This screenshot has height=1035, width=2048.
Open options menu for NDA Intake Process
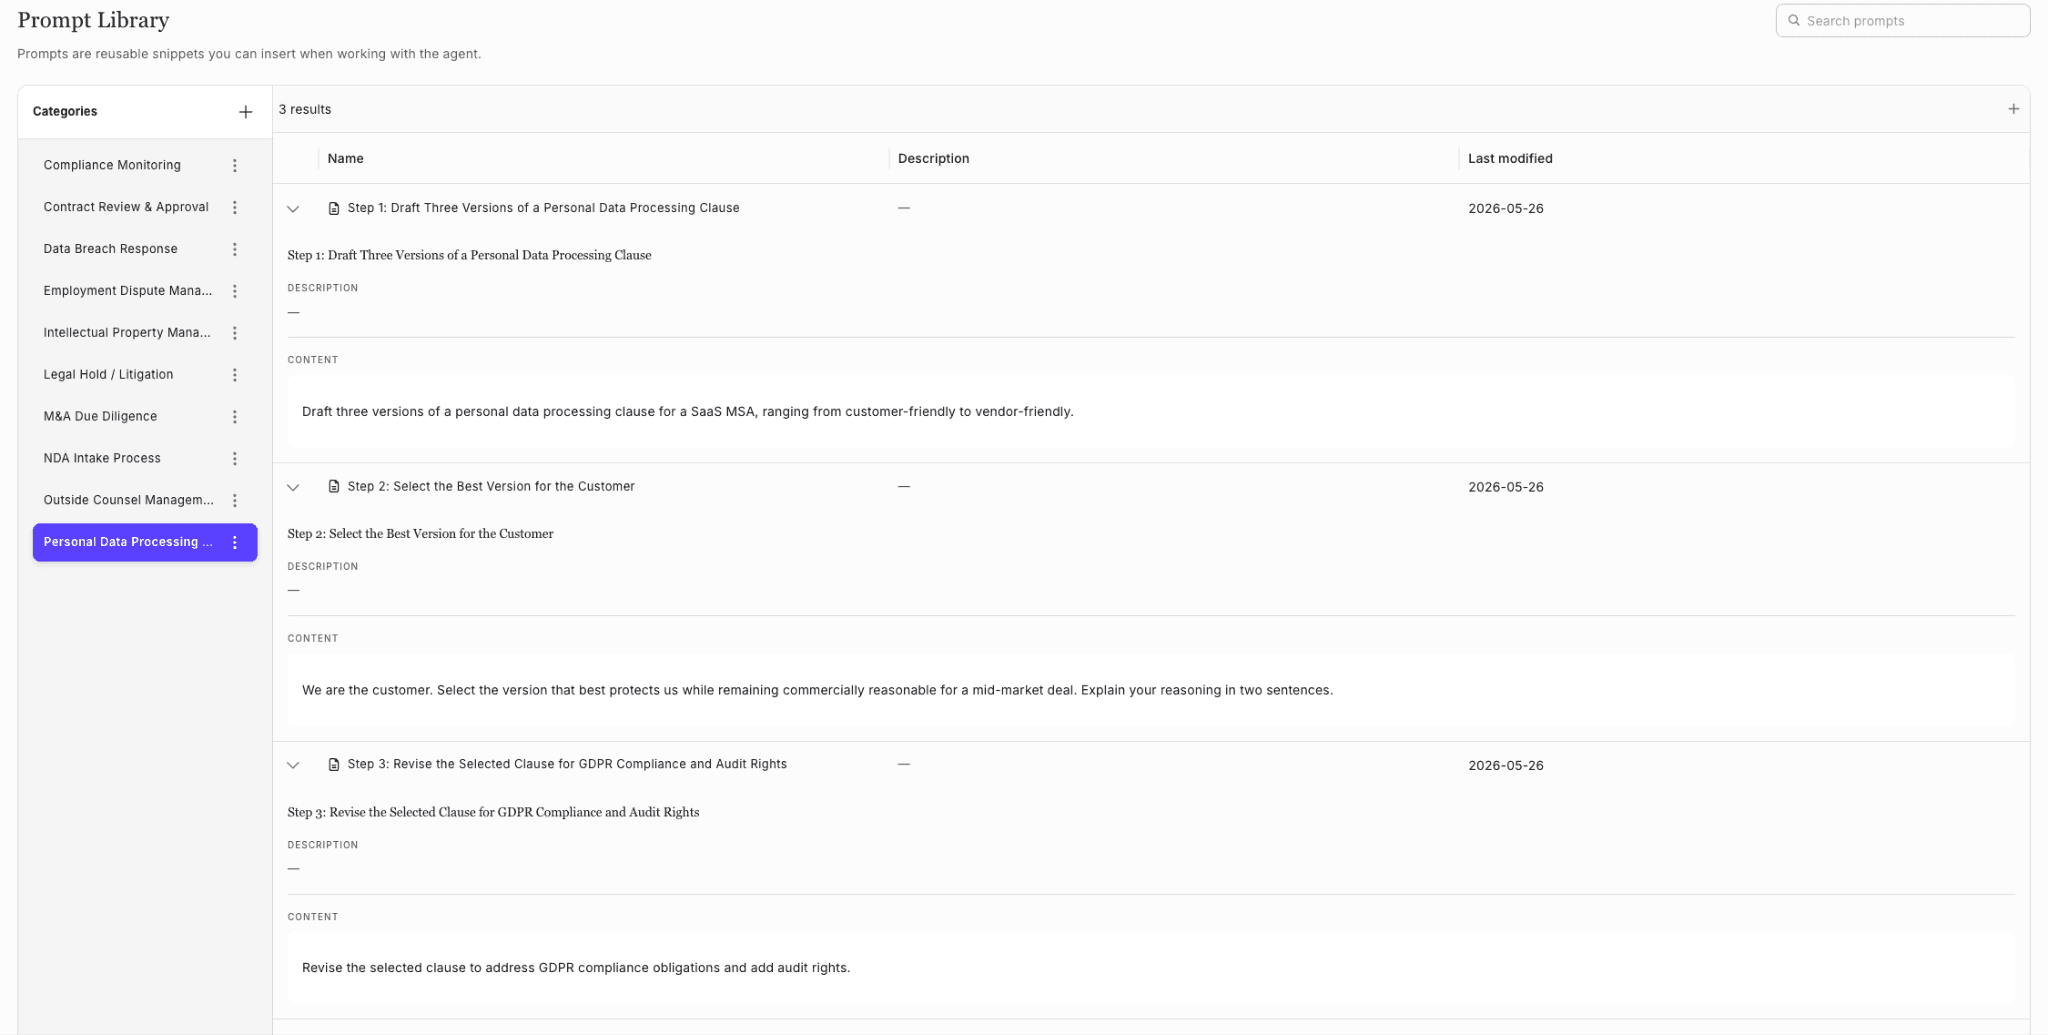point(235,459)
